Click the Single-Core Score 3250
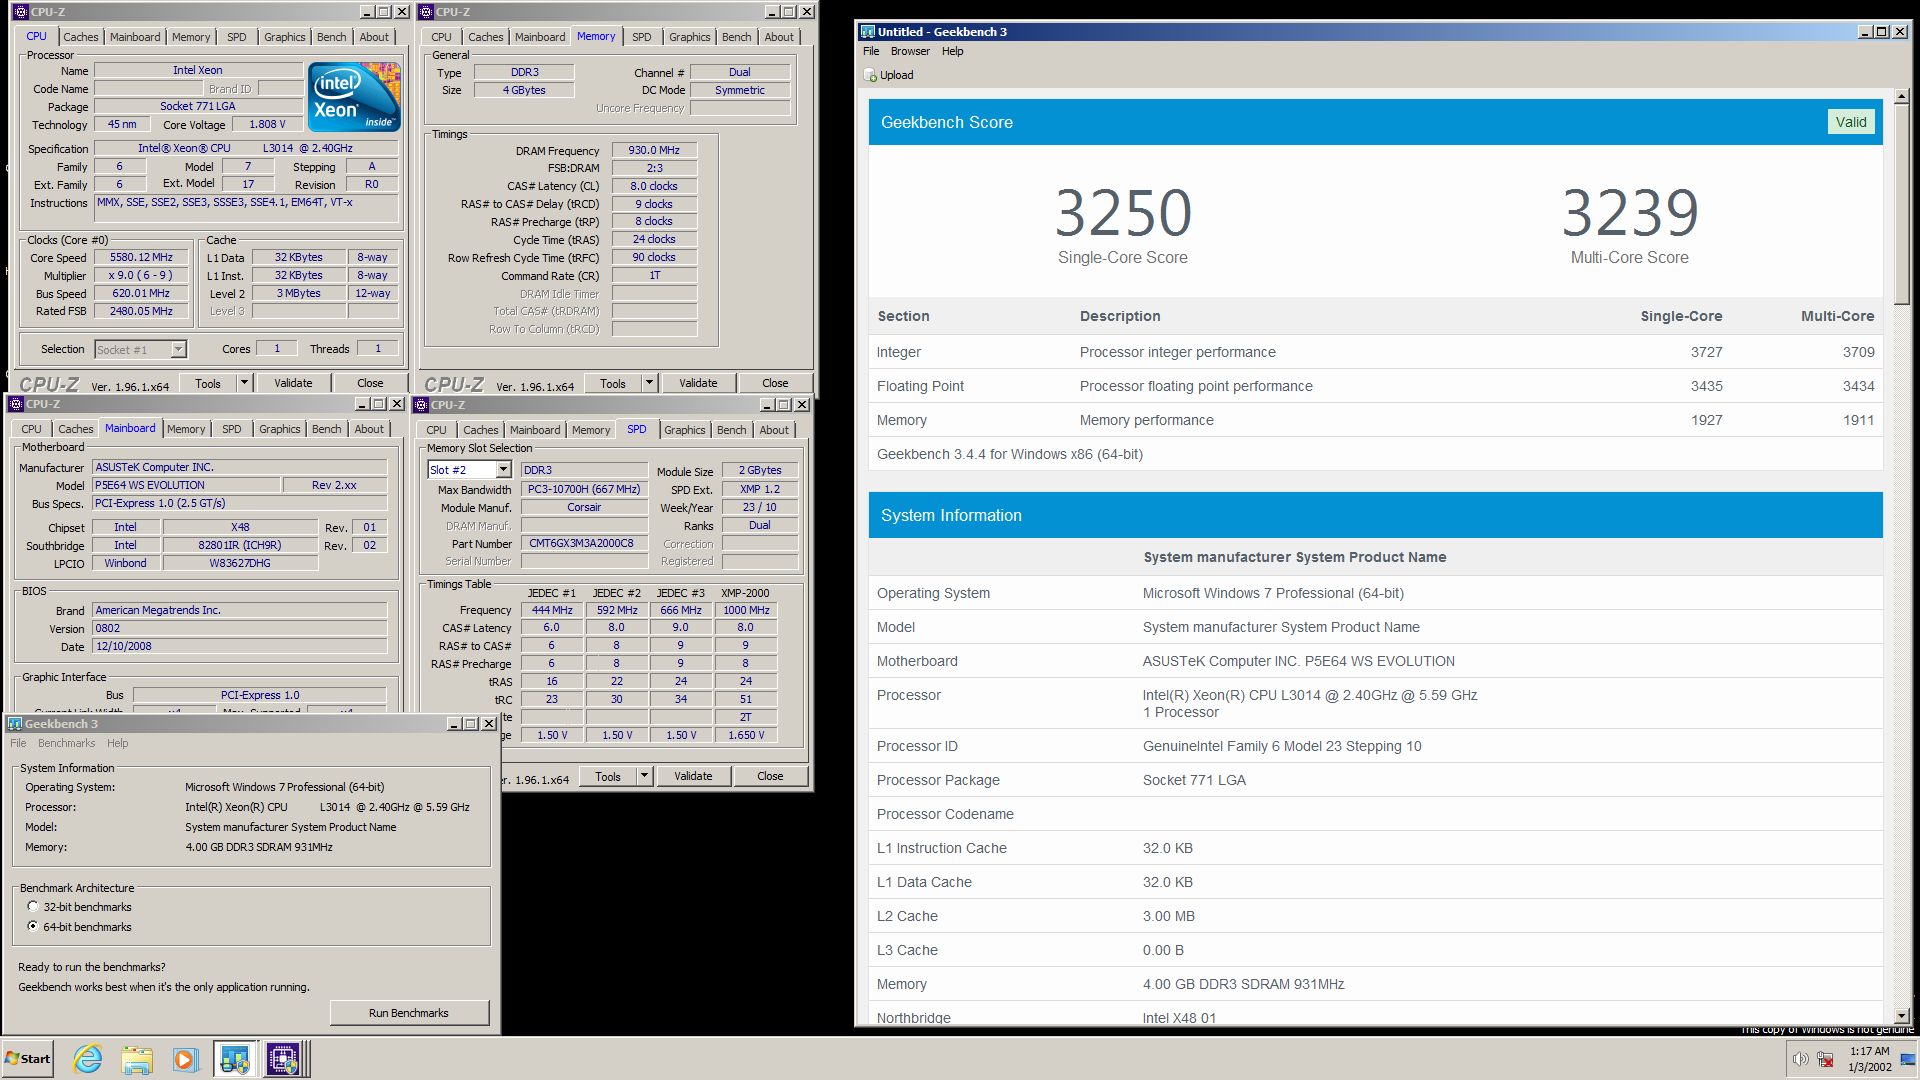This screenshot has height=1080, width=1920. pos(1123,212)
